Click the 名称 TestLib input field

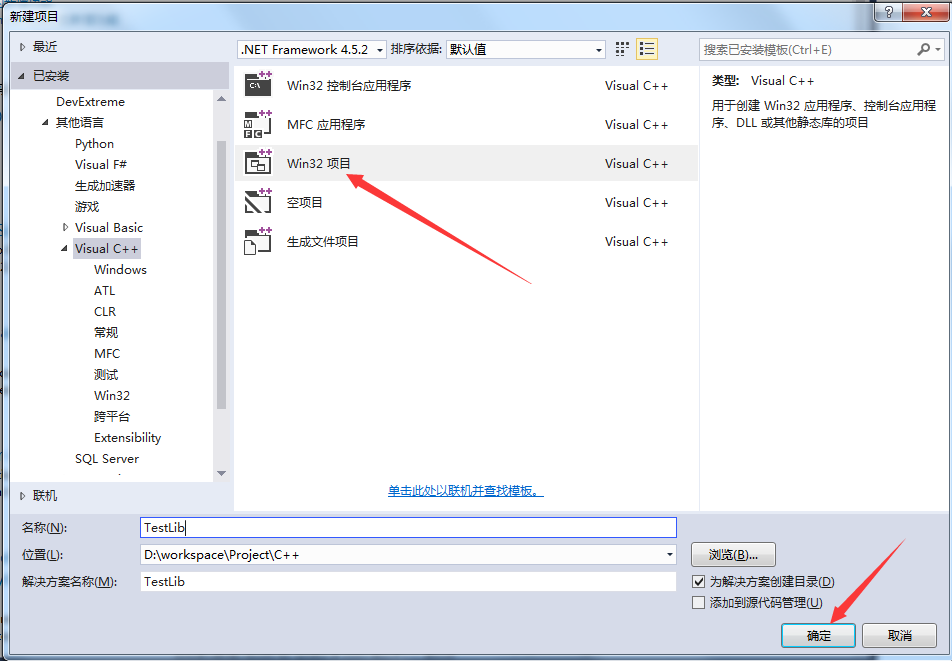[x=408, y=527]
